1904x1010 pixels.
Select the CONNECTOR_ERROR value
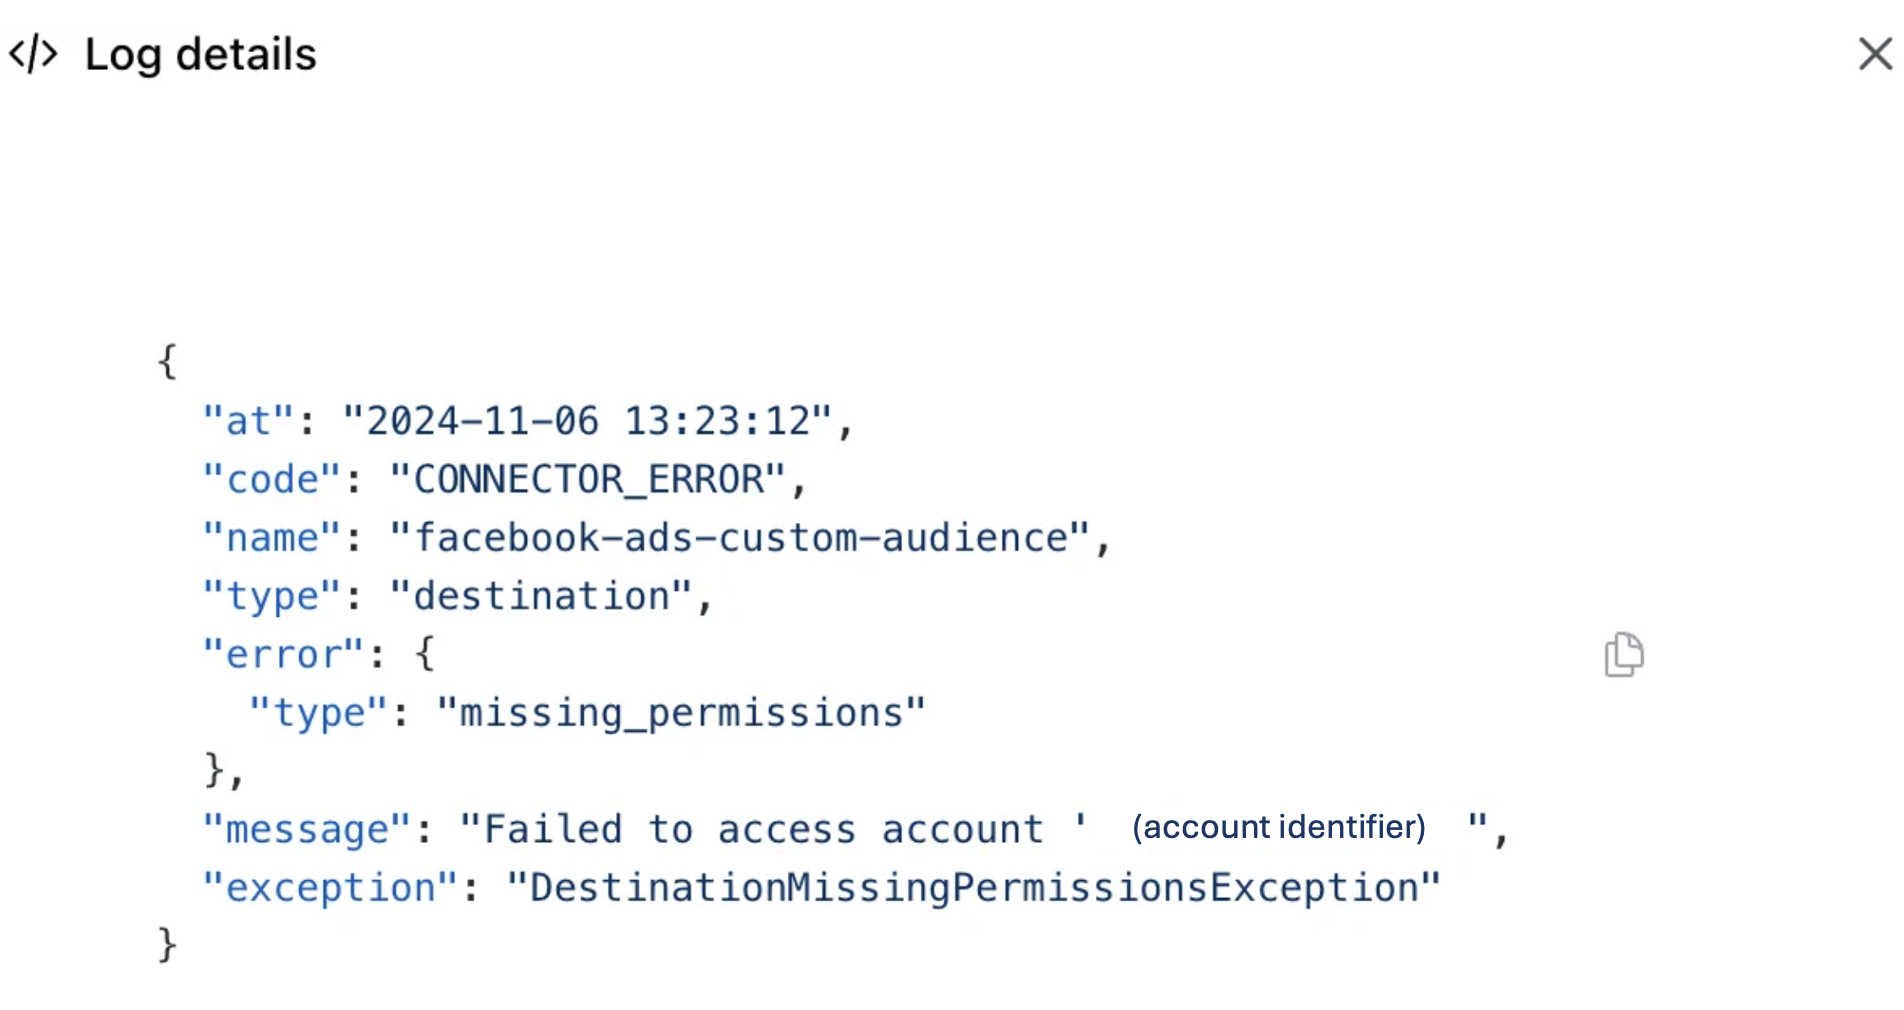point(587,480)
